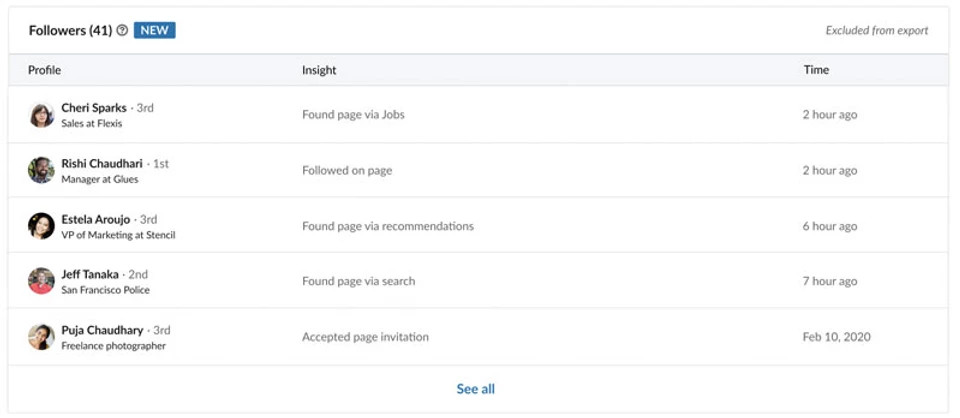Open the See all followers link
The width and height of the screenshot is (960, 418).
click(x=476, y=389)
